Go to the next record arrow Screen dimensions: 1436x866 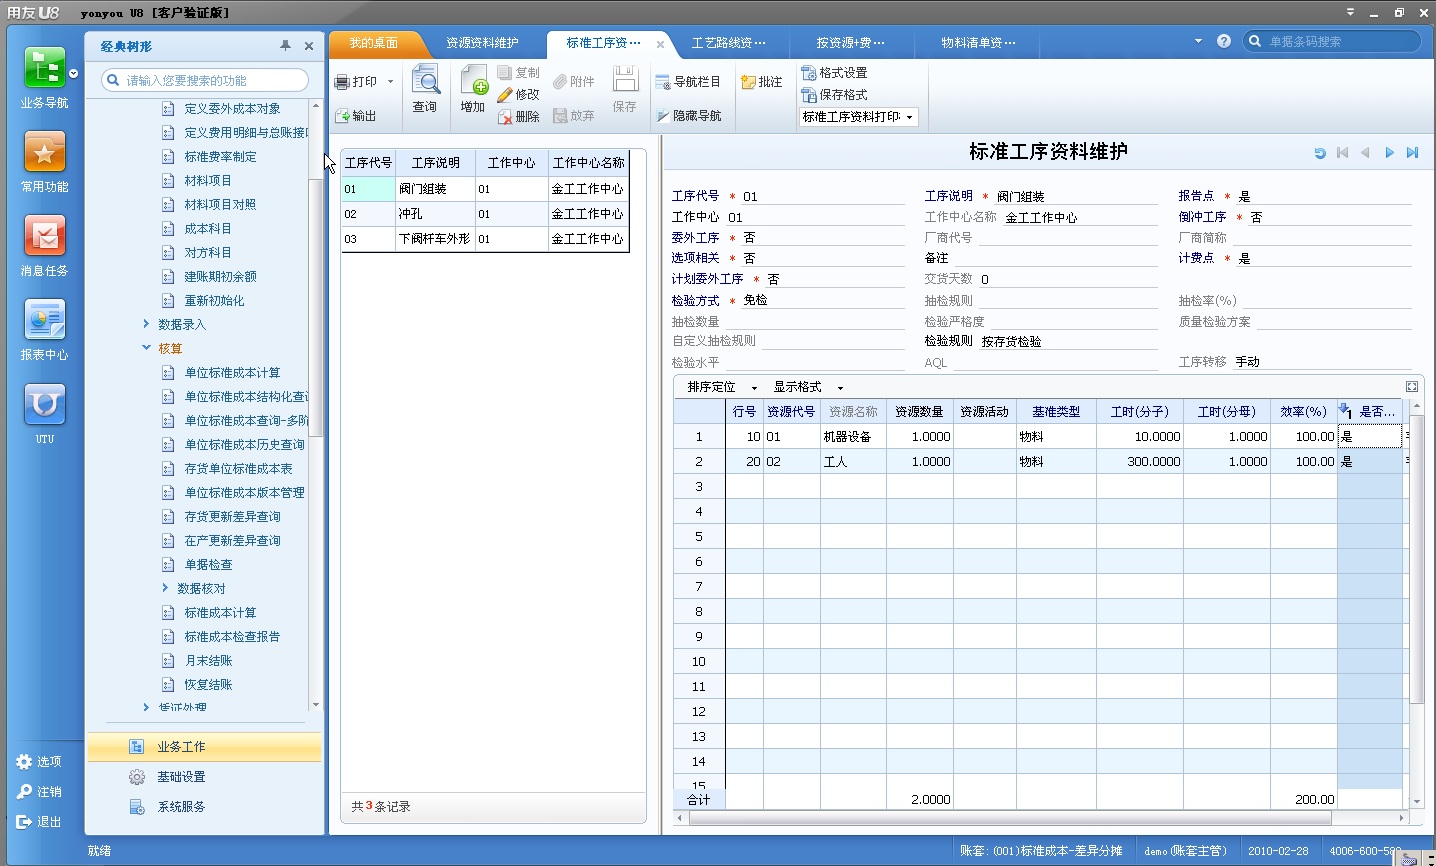(x=1389, y=153)
